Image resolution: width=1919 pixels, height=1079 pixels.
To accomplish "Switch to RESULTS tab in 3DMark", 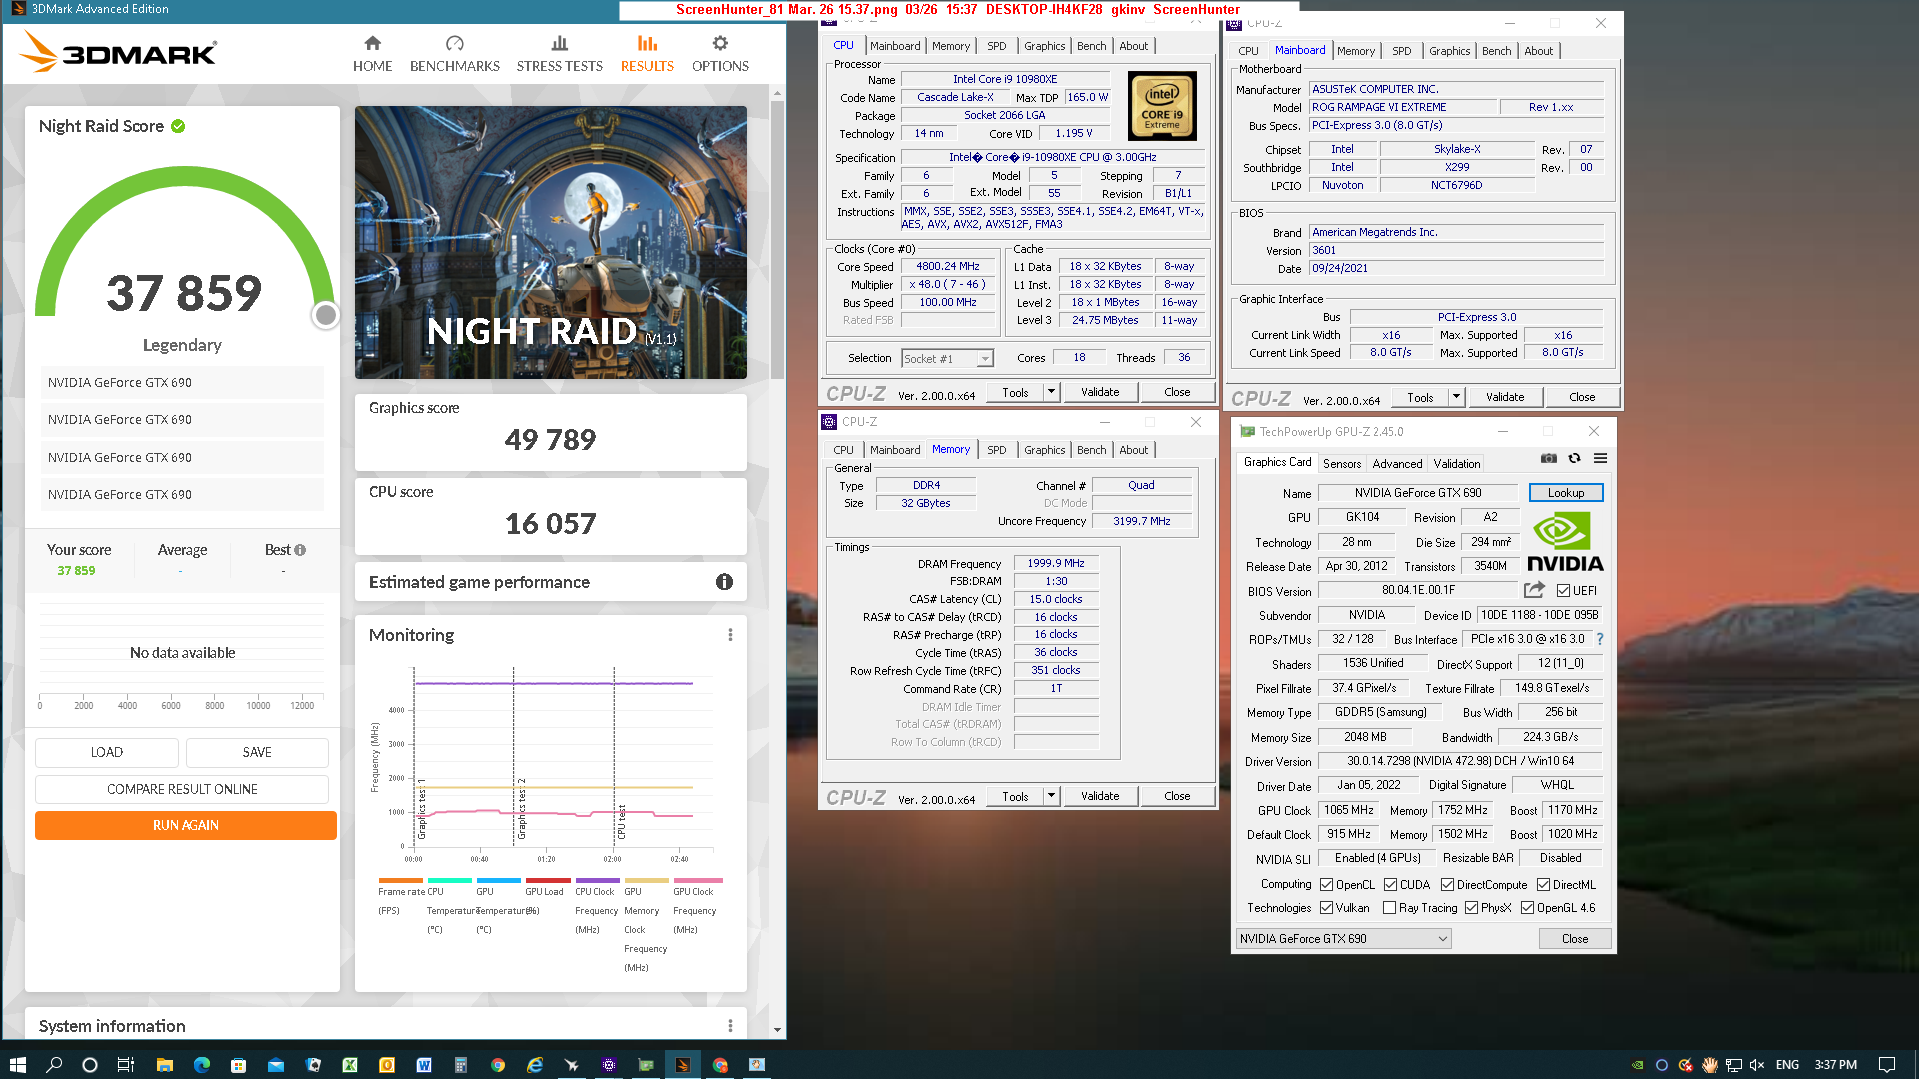I will [x=647, y=54].
